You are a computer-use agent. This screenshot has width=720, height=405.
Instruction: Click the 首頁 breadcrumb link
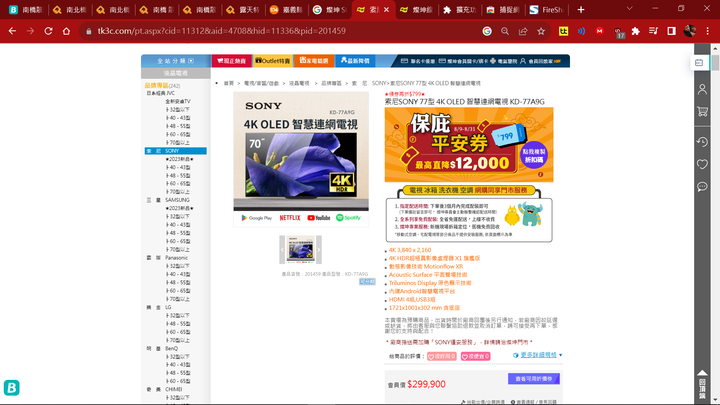tap(229, 84)
